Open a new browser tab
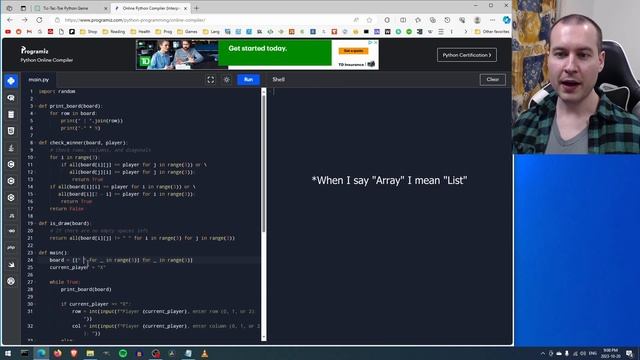Viewport: 640px width, 360px height. (196, 8)
